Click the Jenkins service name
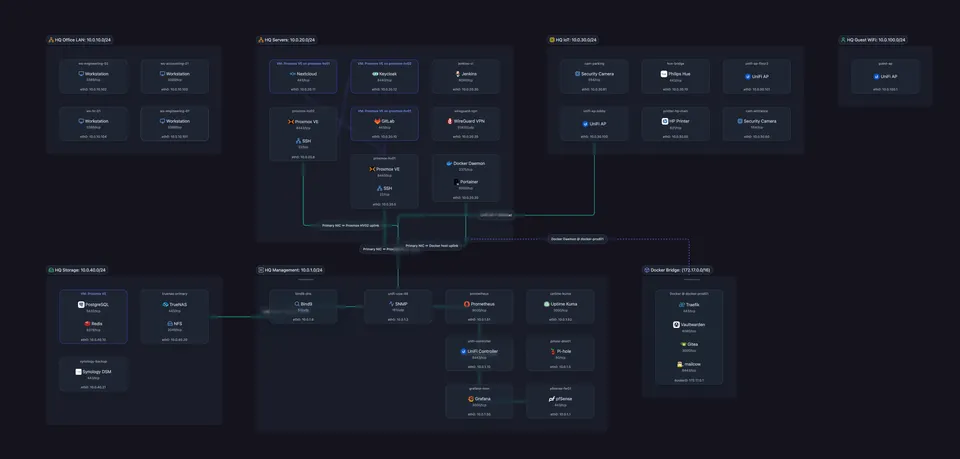Screen dimensions: 960x459 (x=470, y=73)
